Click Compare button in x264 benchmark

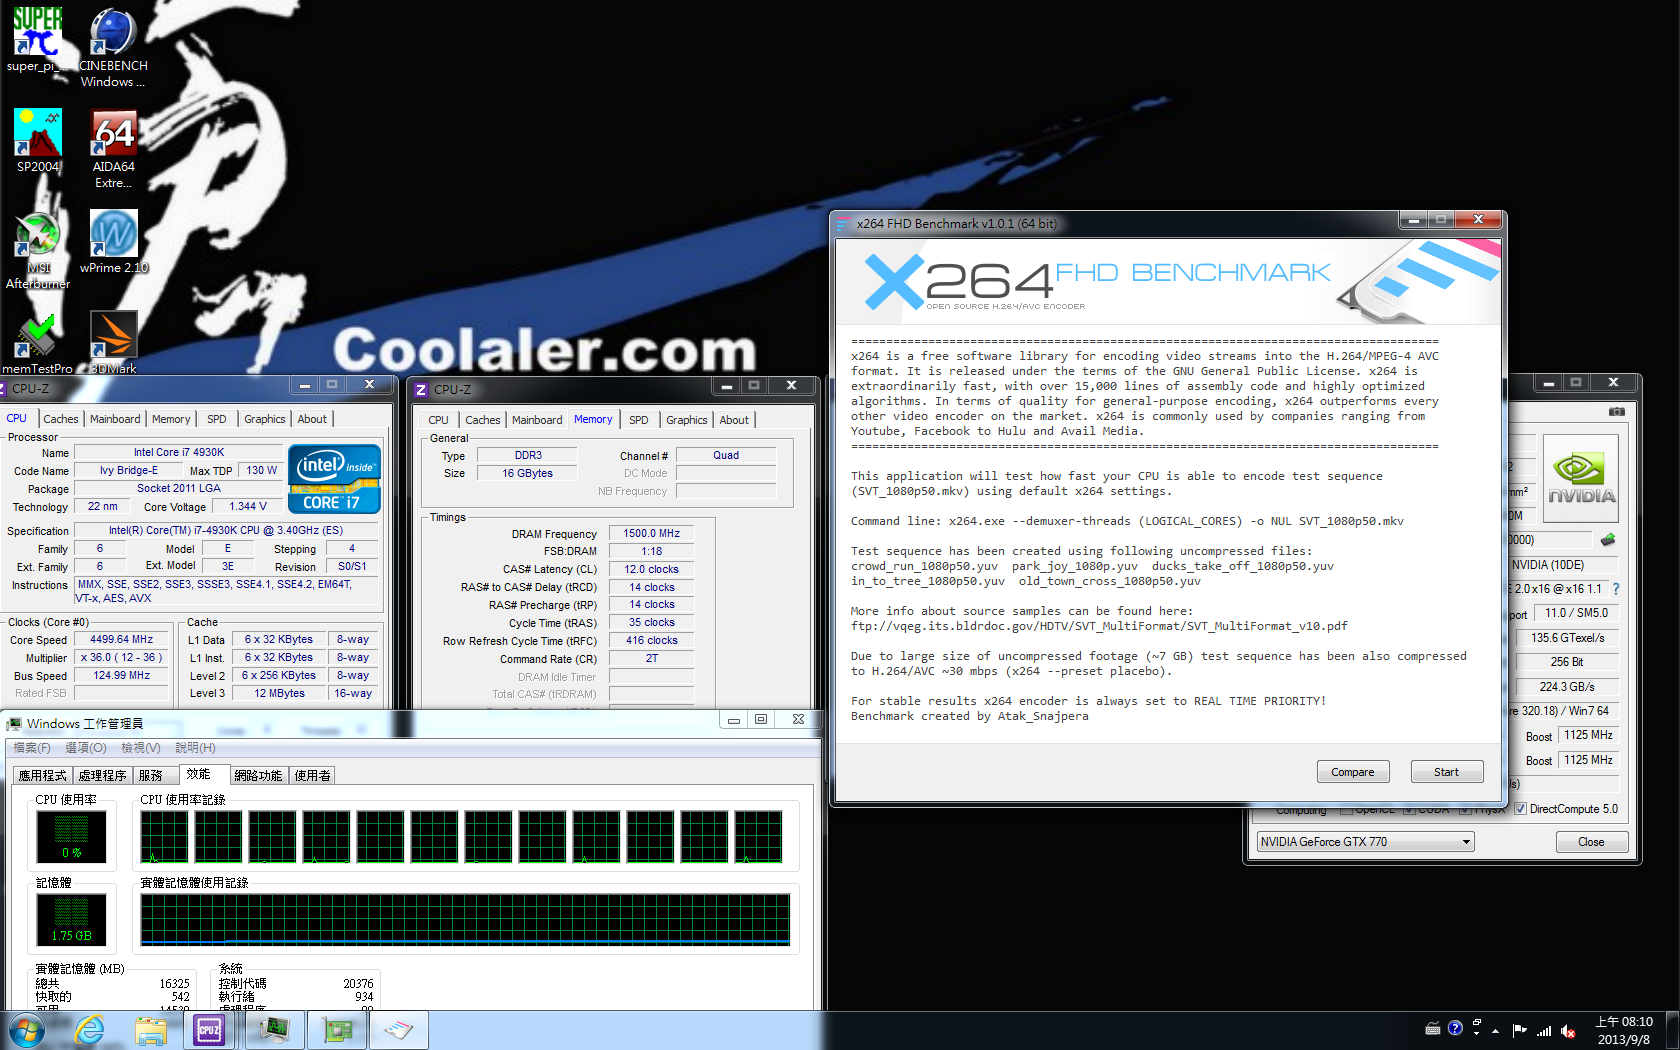(1353, 772)
